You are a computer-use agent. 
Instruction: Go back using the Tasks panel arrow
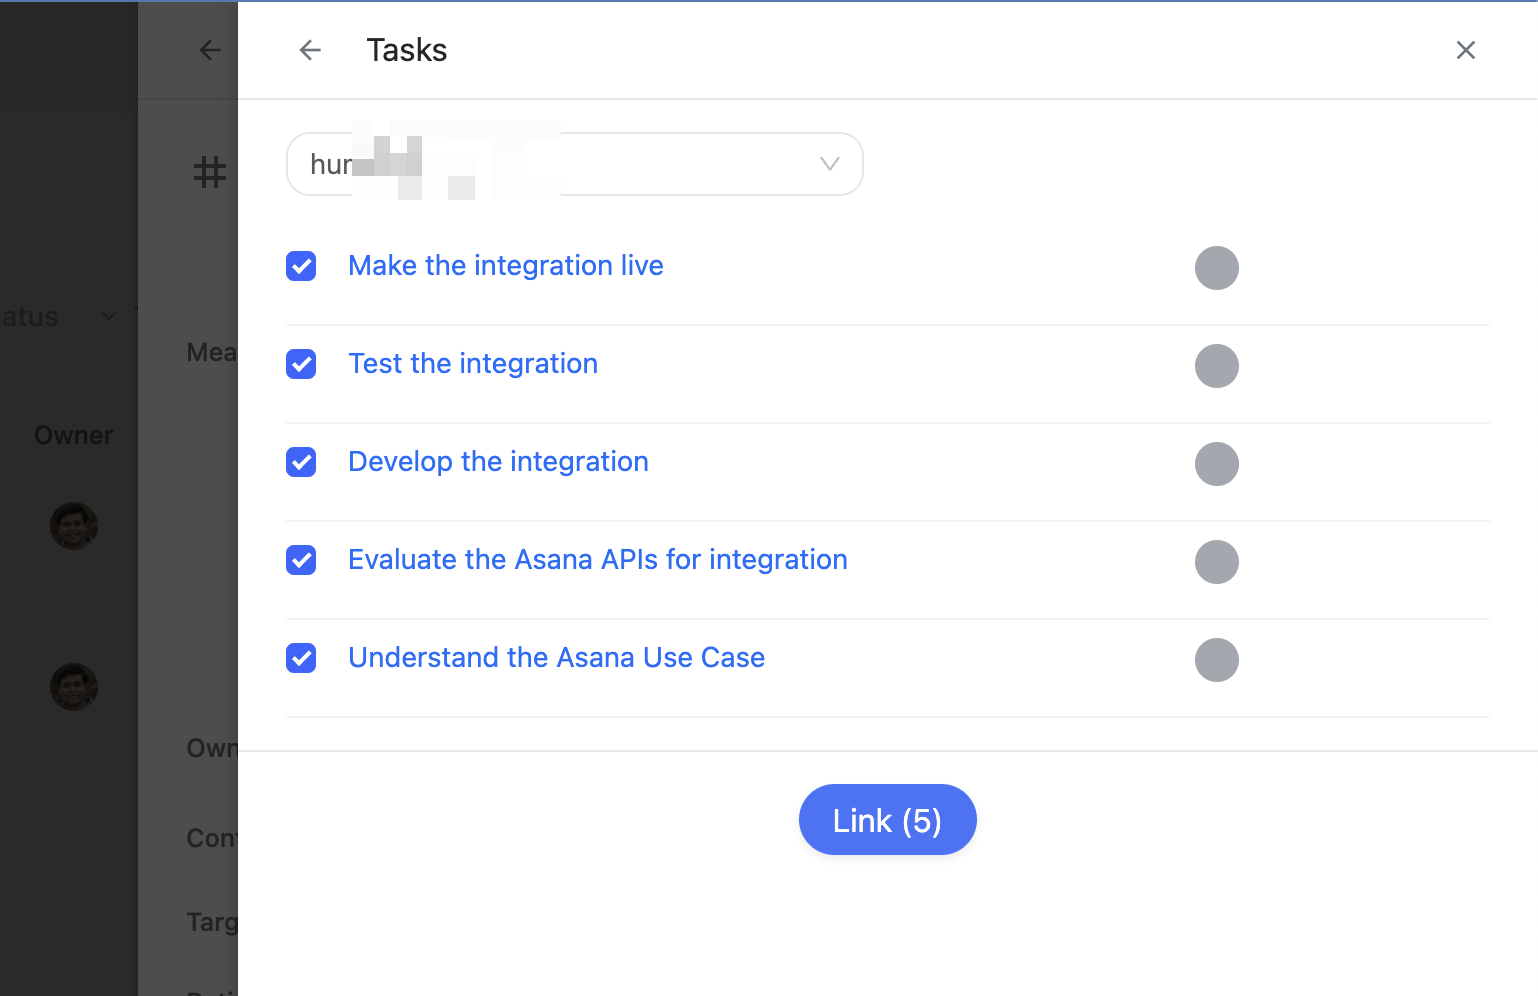click(310, 50)
